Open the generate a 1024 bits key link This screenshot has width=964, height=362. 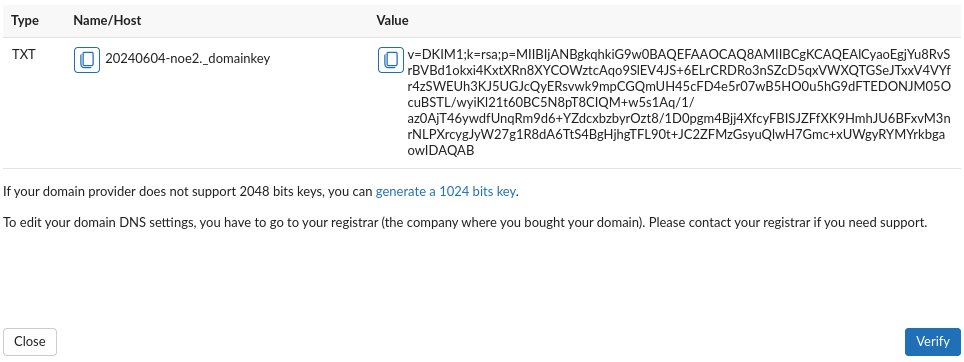(446, 192)
